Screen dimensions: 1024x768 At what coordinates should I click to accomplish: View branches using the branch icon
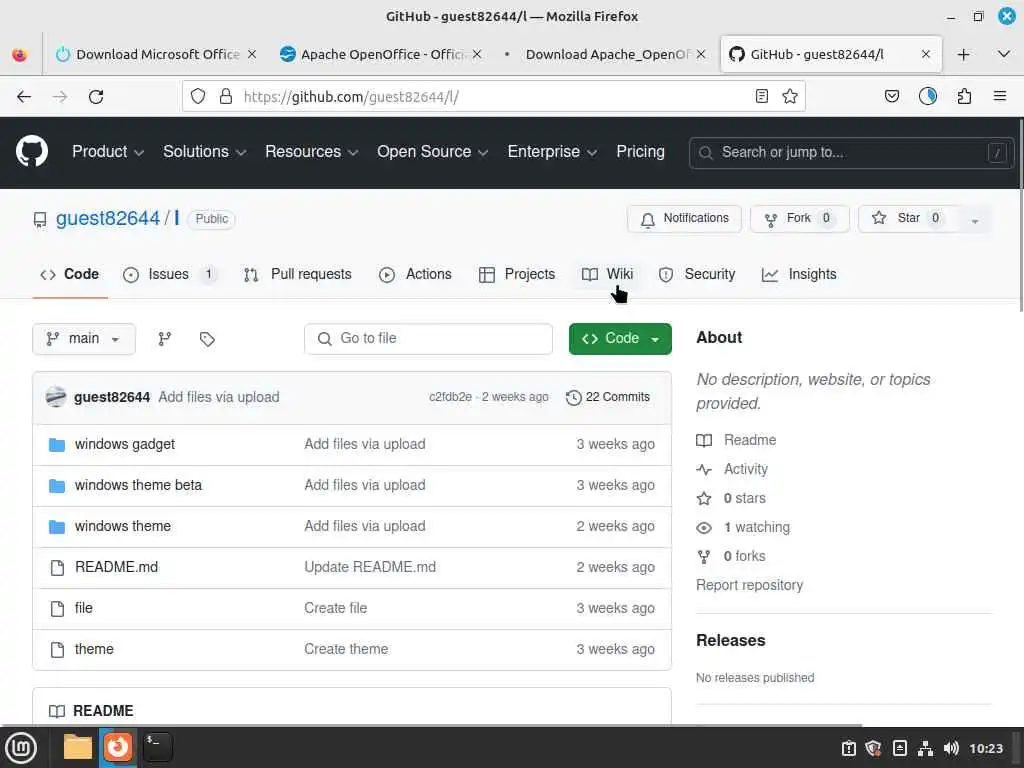[165, 338]
